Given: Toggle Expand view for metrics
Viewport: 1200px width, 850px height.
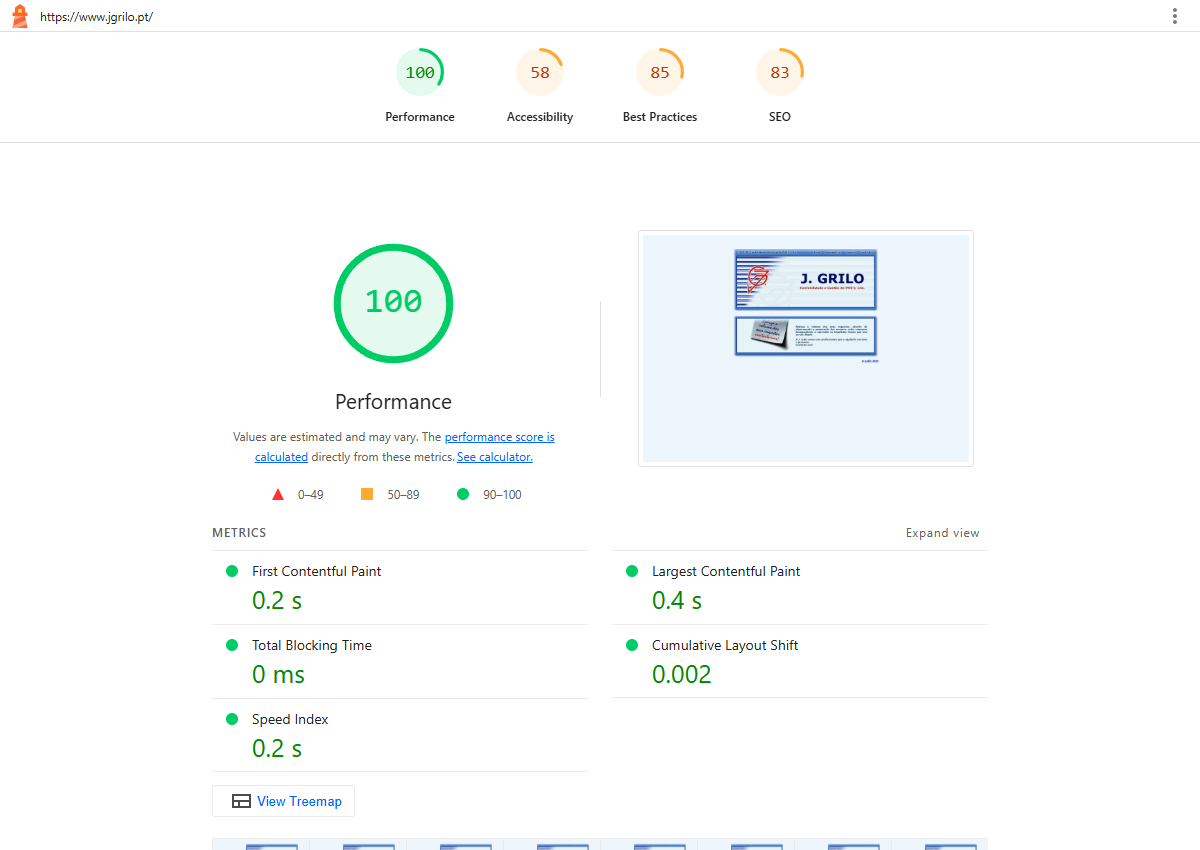Looking at the screenshot, I should tap(943, 533).
